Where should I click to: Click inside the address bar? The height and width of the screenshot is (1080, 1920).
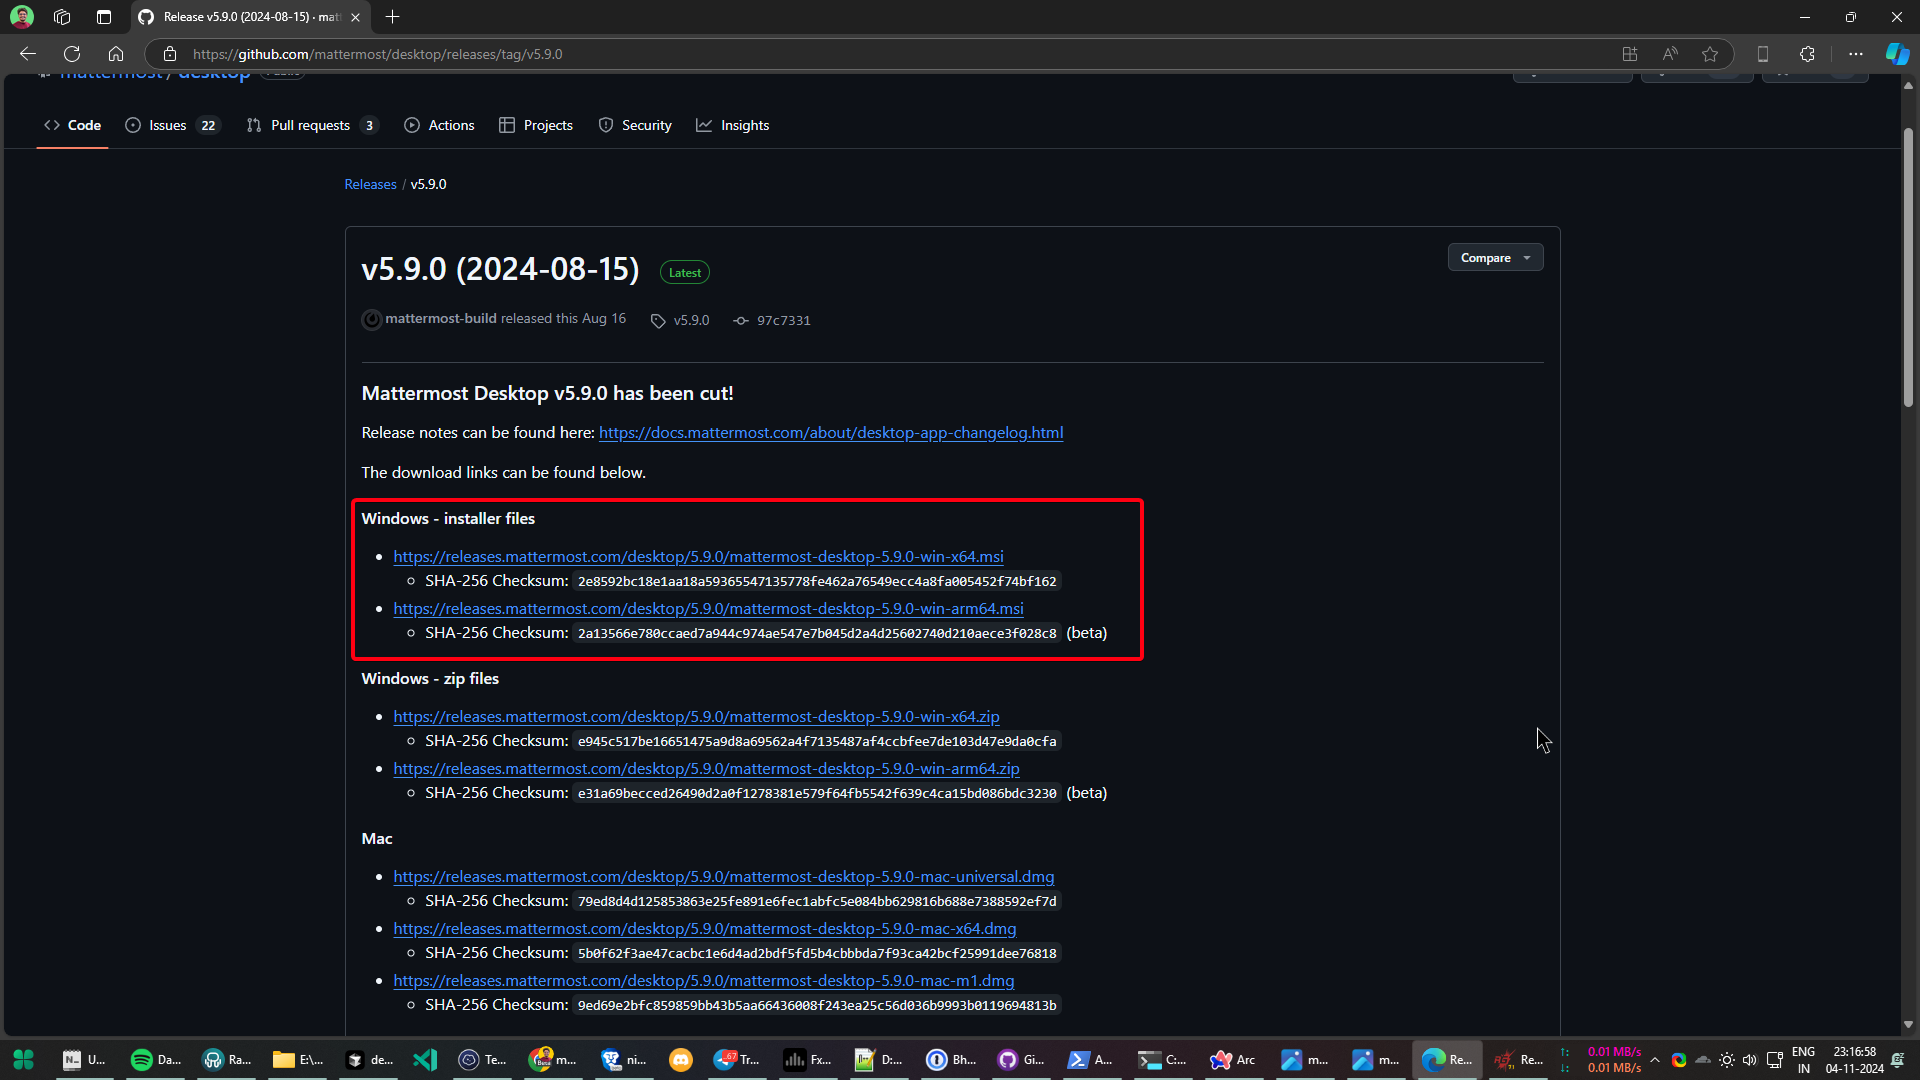[600, 54]
